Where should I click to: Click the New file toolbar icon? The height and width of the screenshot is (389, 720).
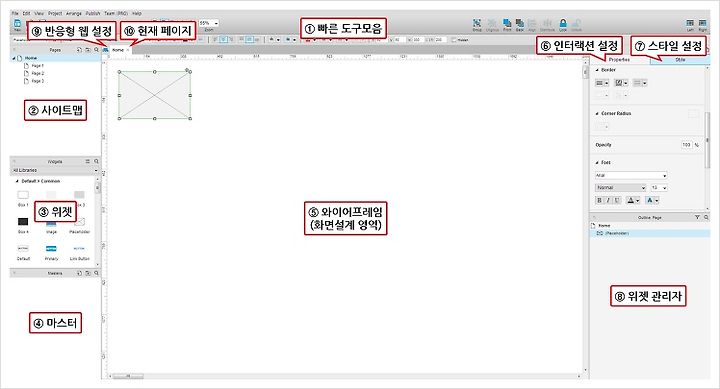coord(17,23)
